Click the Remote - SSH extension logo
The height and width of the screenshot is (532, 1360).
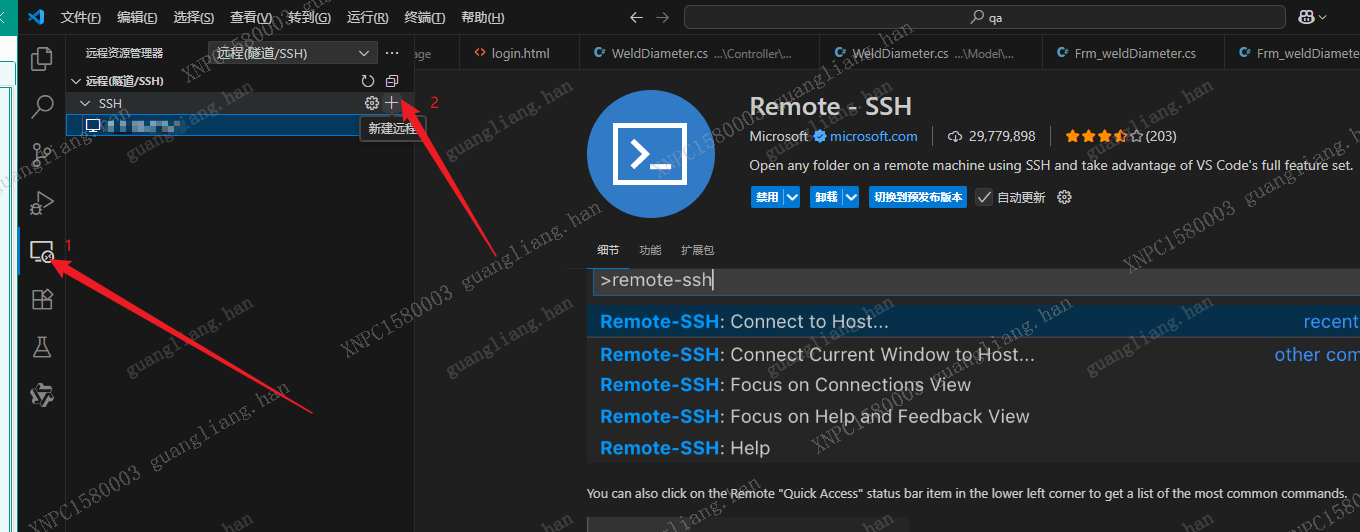coord(651,153)
